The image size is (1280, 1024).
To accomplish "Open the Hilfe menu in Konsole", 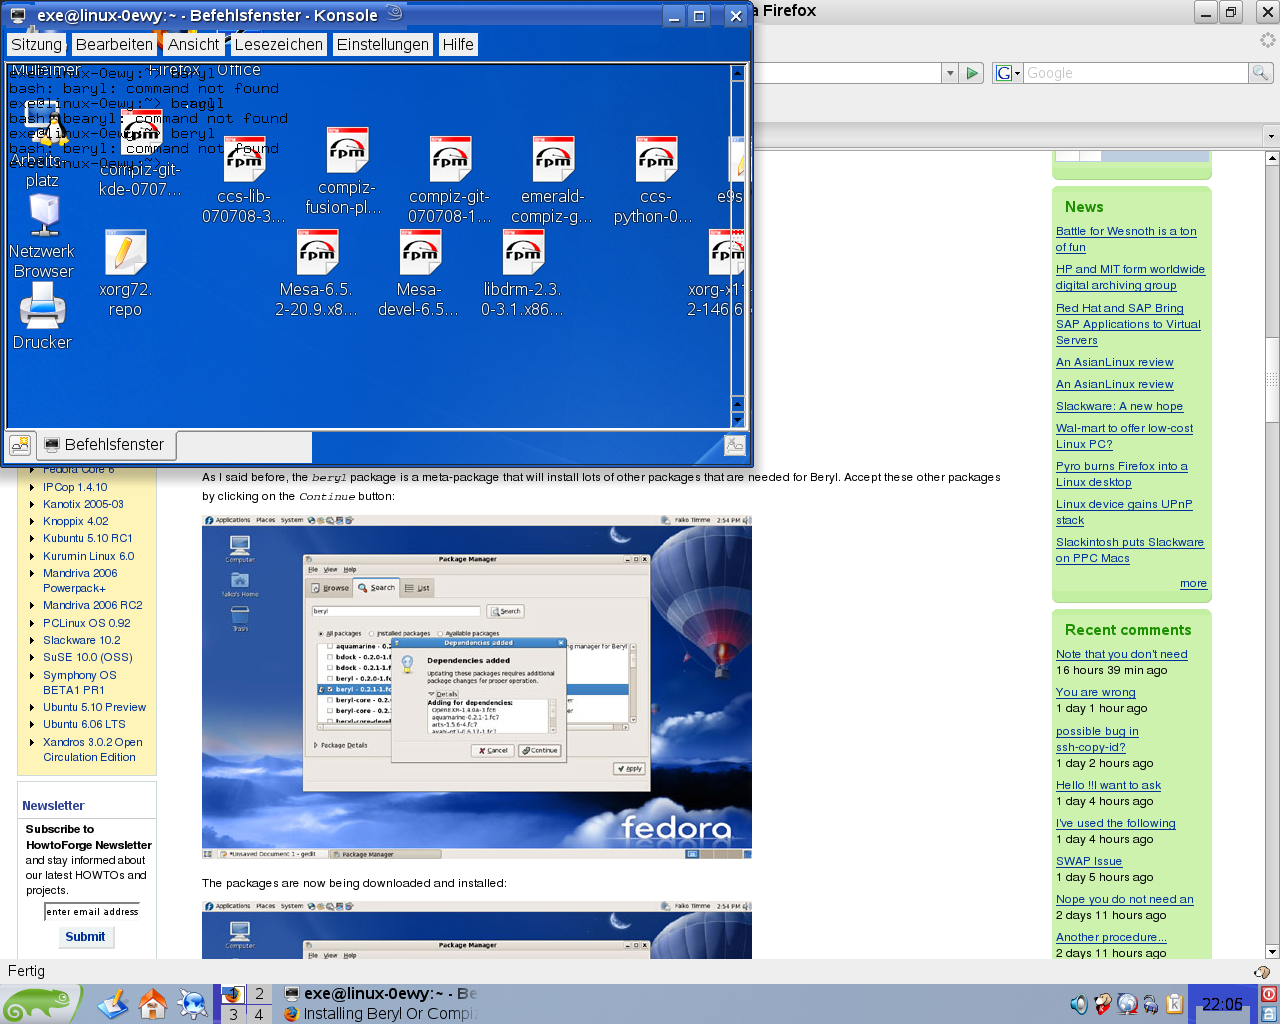I will (458, 45).
